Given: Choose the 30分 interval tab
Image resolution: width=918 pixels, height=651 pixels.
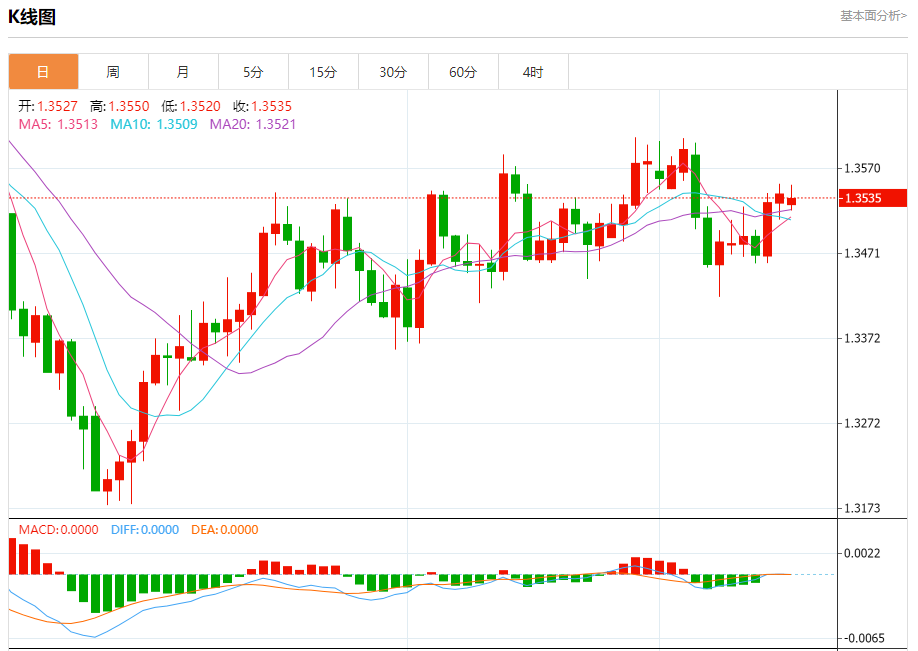Looking at the screenshot, I should 393,72.
